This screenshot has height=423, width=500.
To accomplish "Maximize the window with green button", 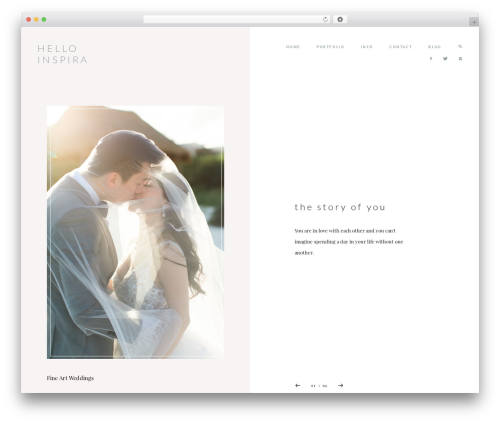I will (44, 19).
